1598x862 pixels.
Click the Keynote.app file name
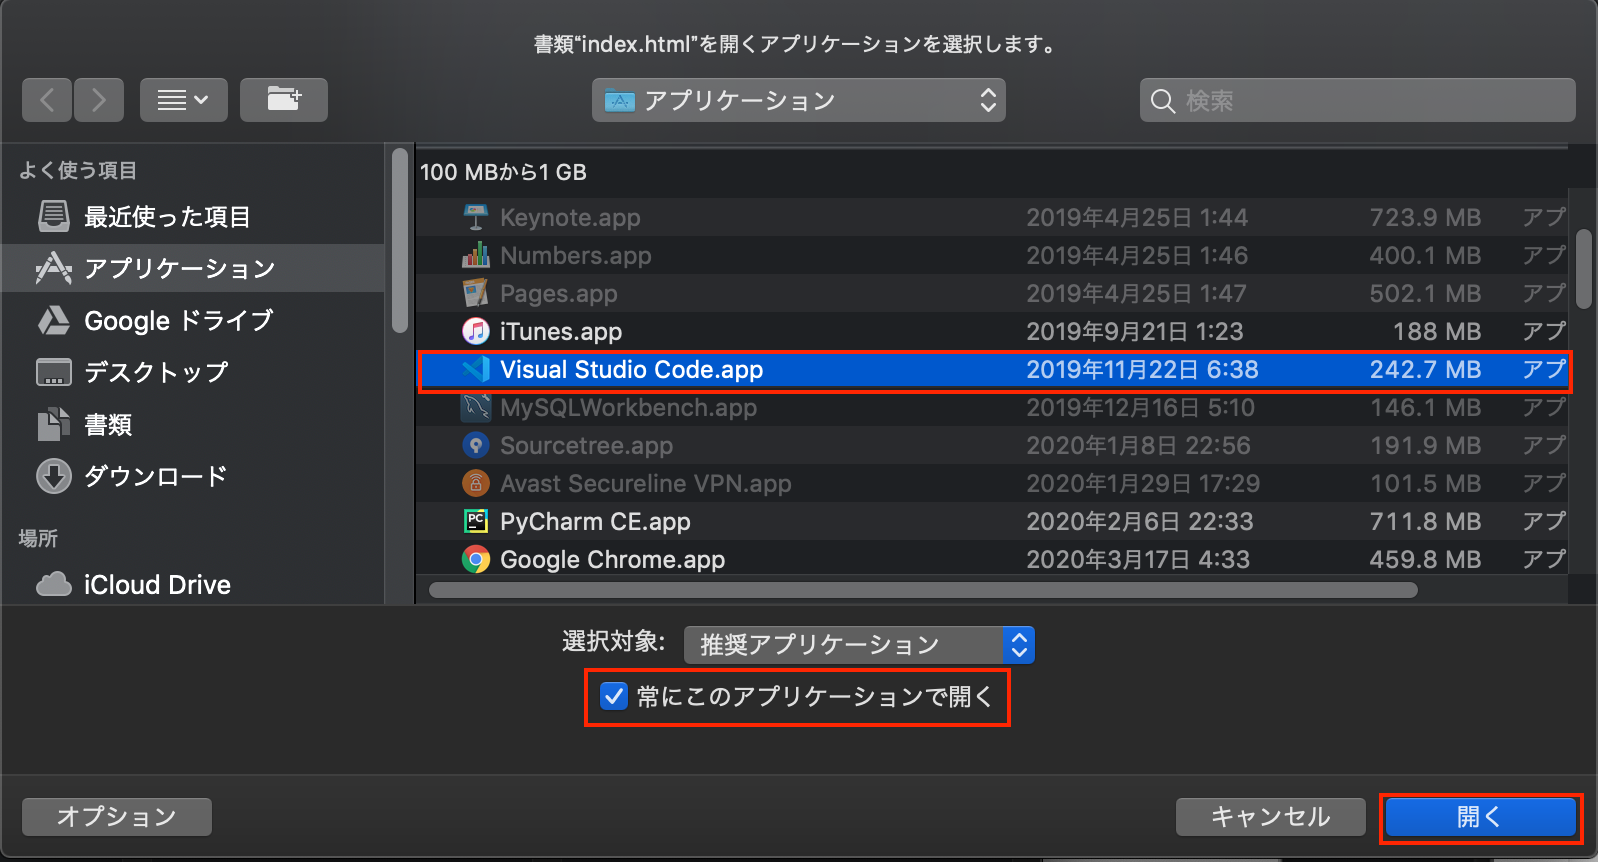click(570, 217)
